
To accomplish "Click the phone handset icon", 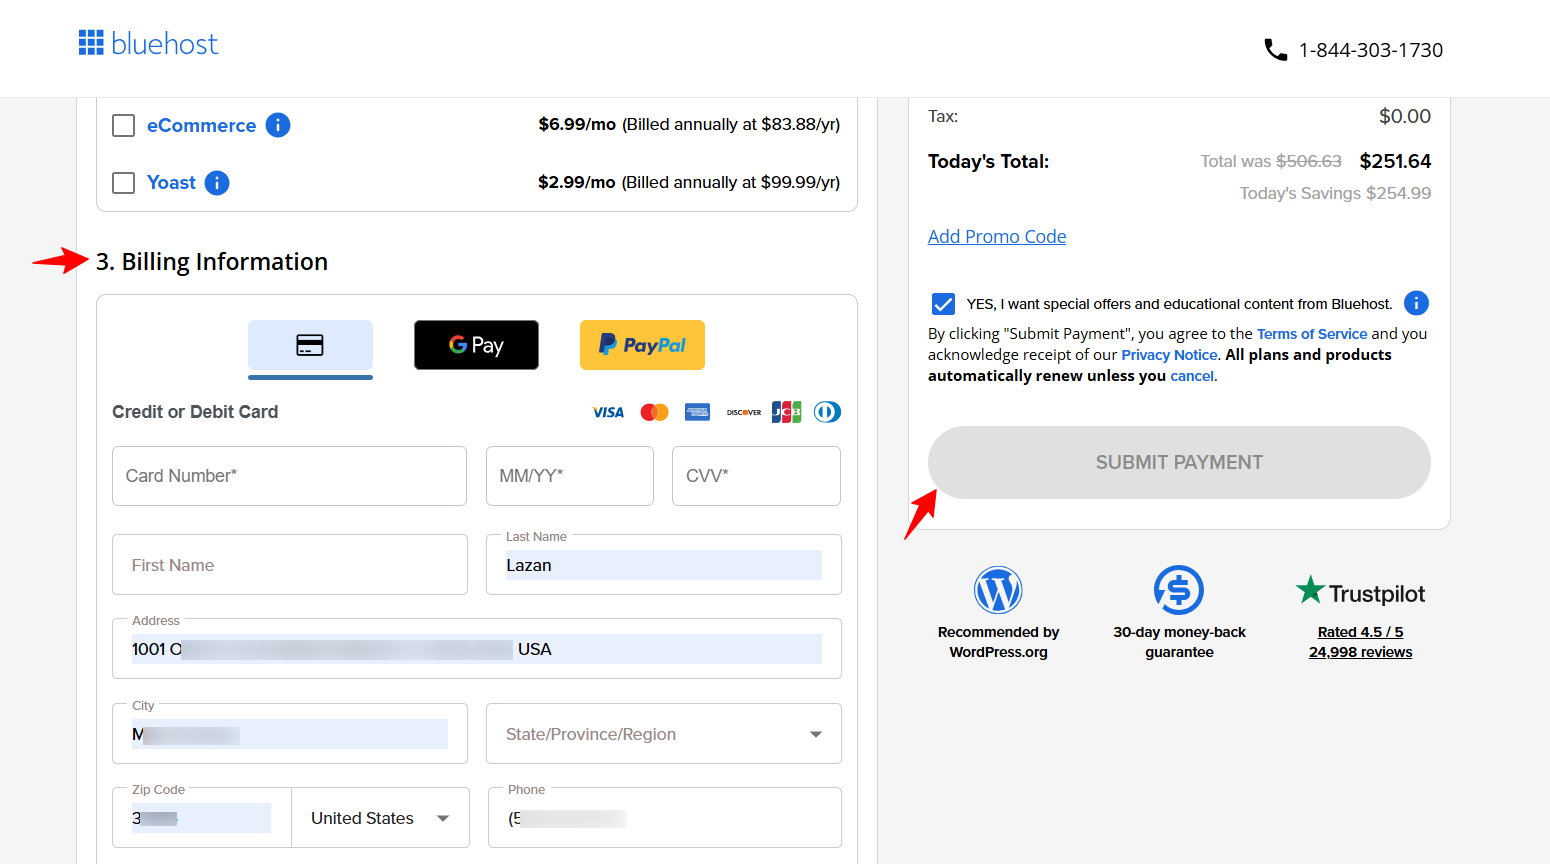I will (1275, 49).
